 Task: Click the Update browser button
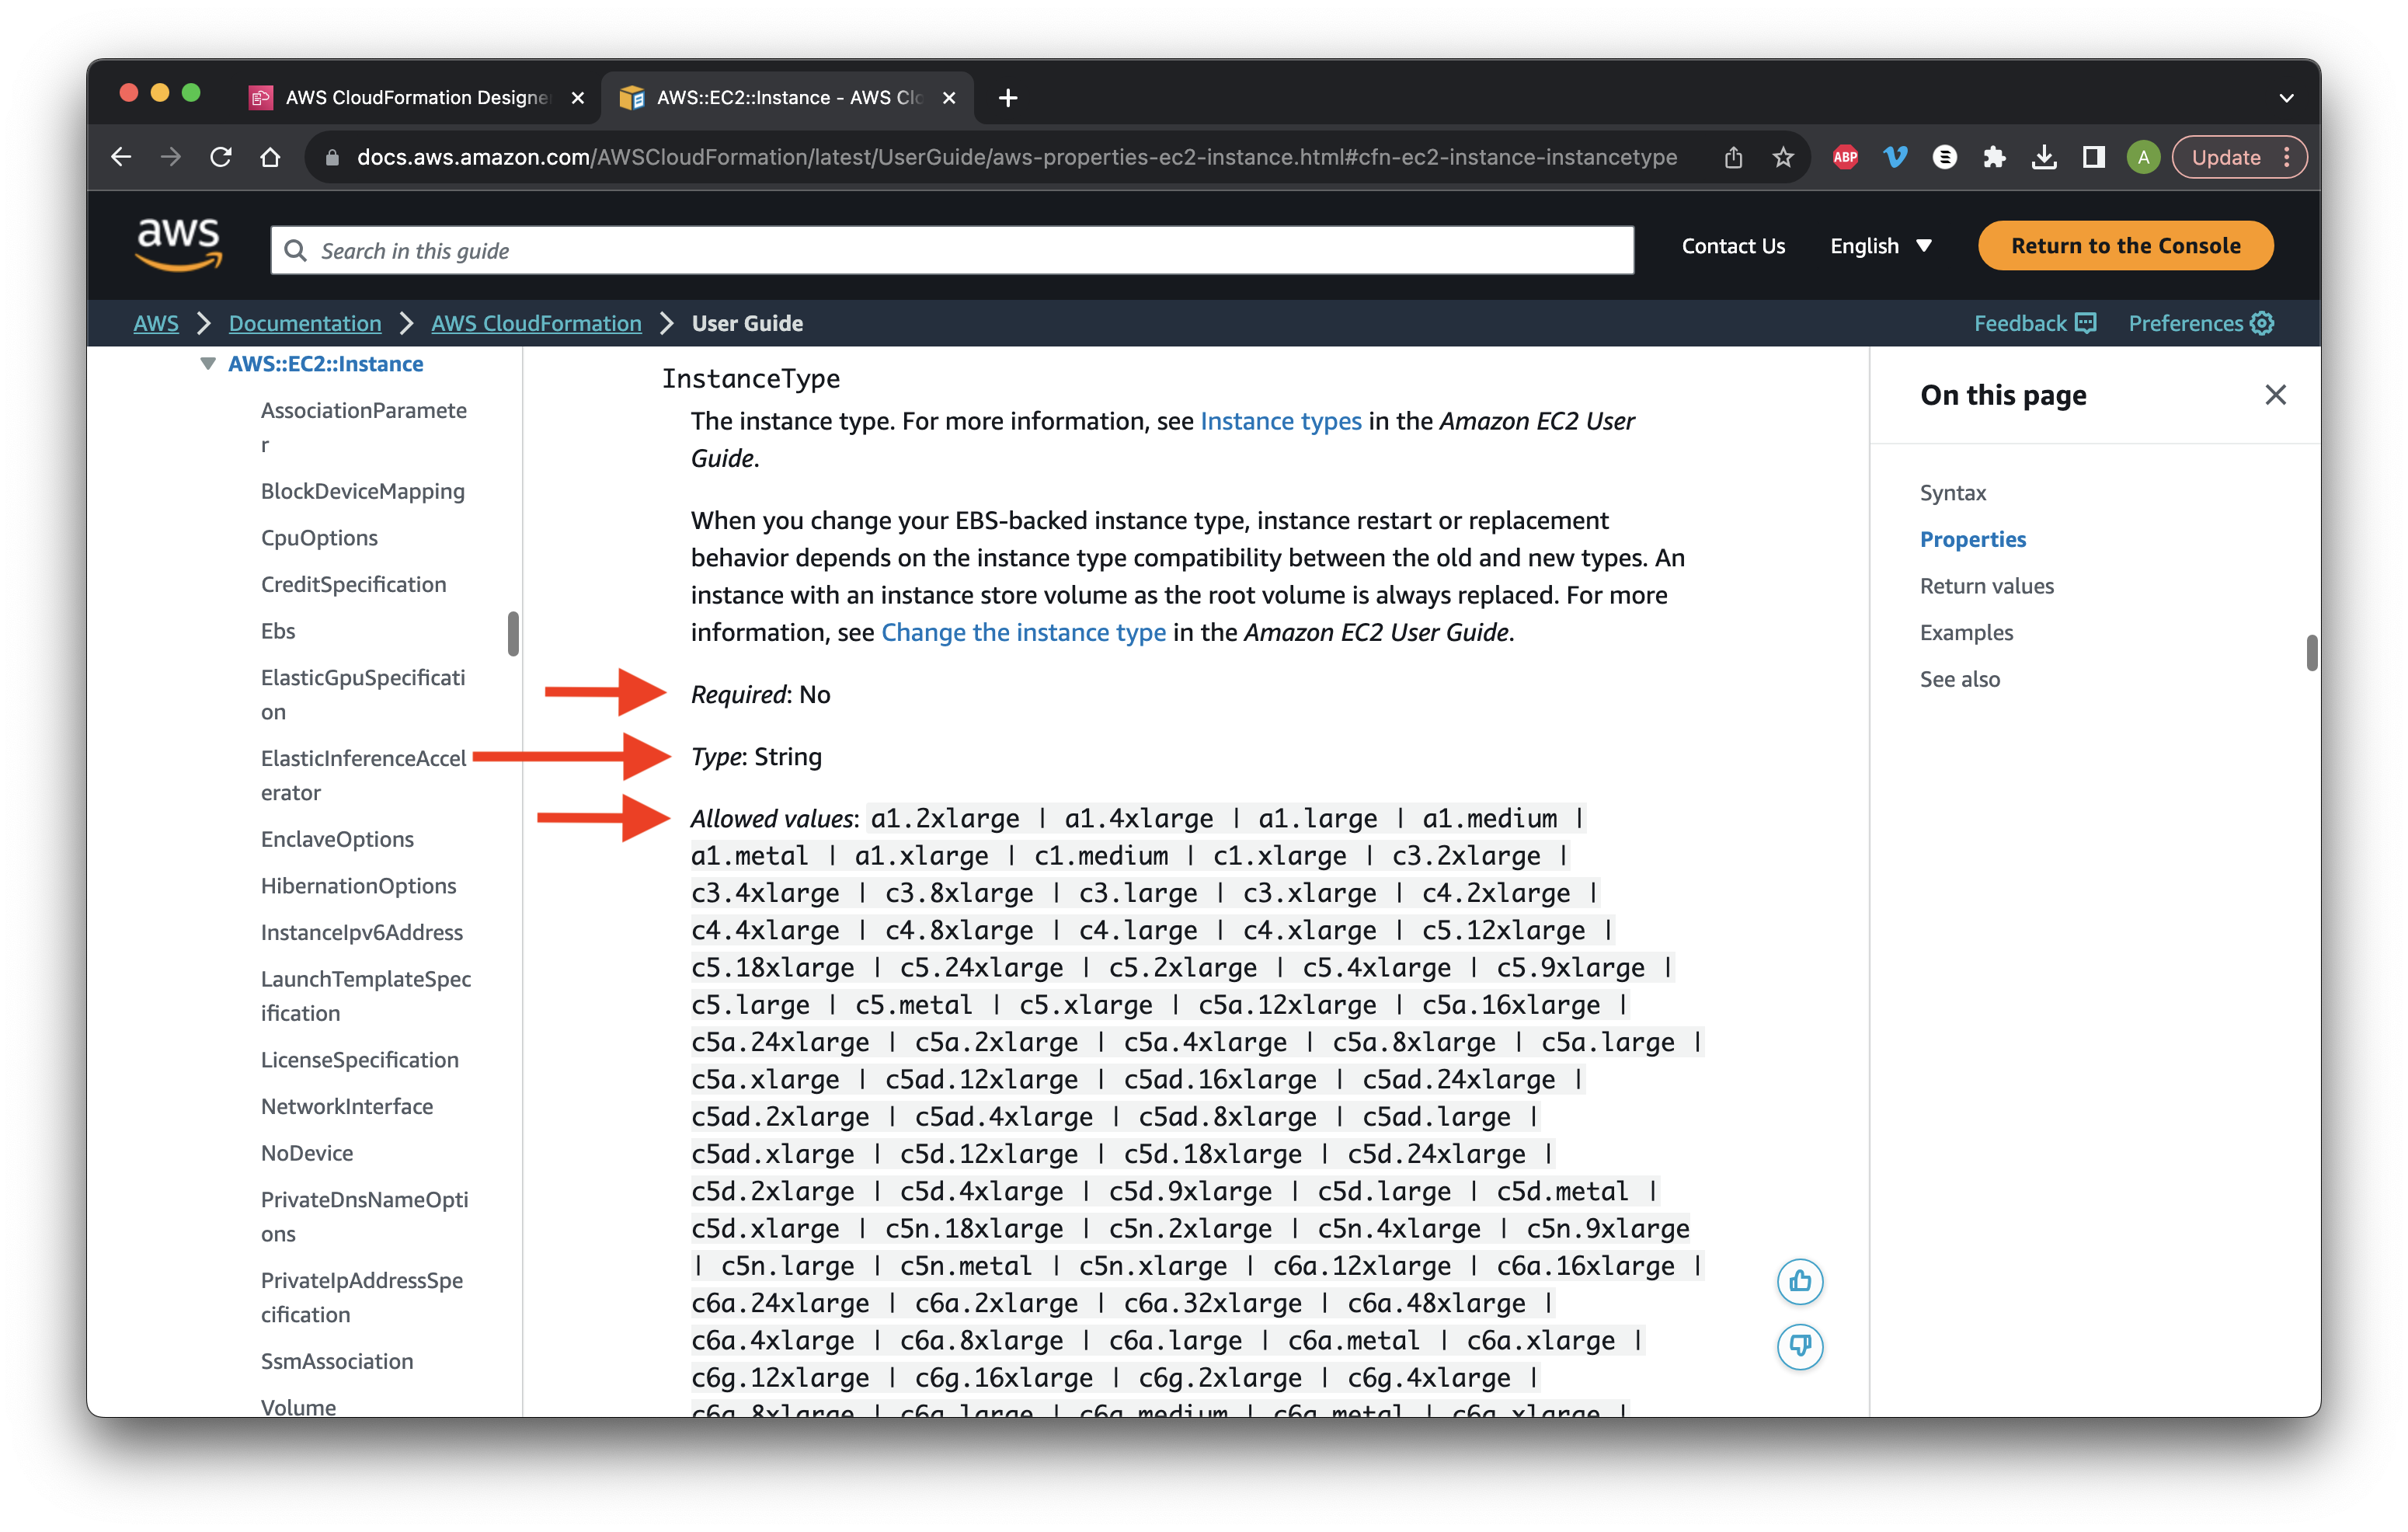[x=2239, y=157]
